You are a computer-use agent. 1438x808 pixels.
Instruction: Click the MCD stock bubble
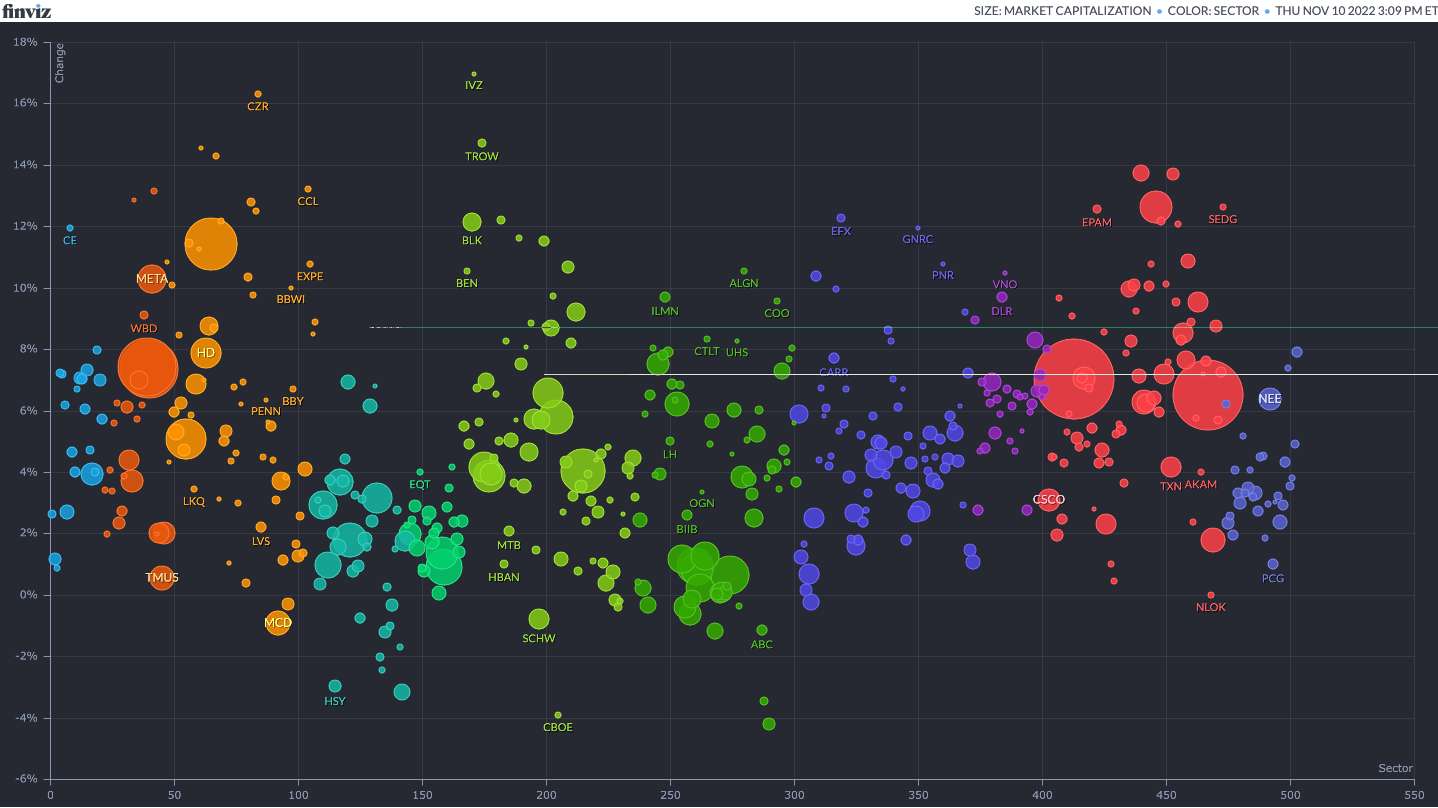click(x=278, y=623)
